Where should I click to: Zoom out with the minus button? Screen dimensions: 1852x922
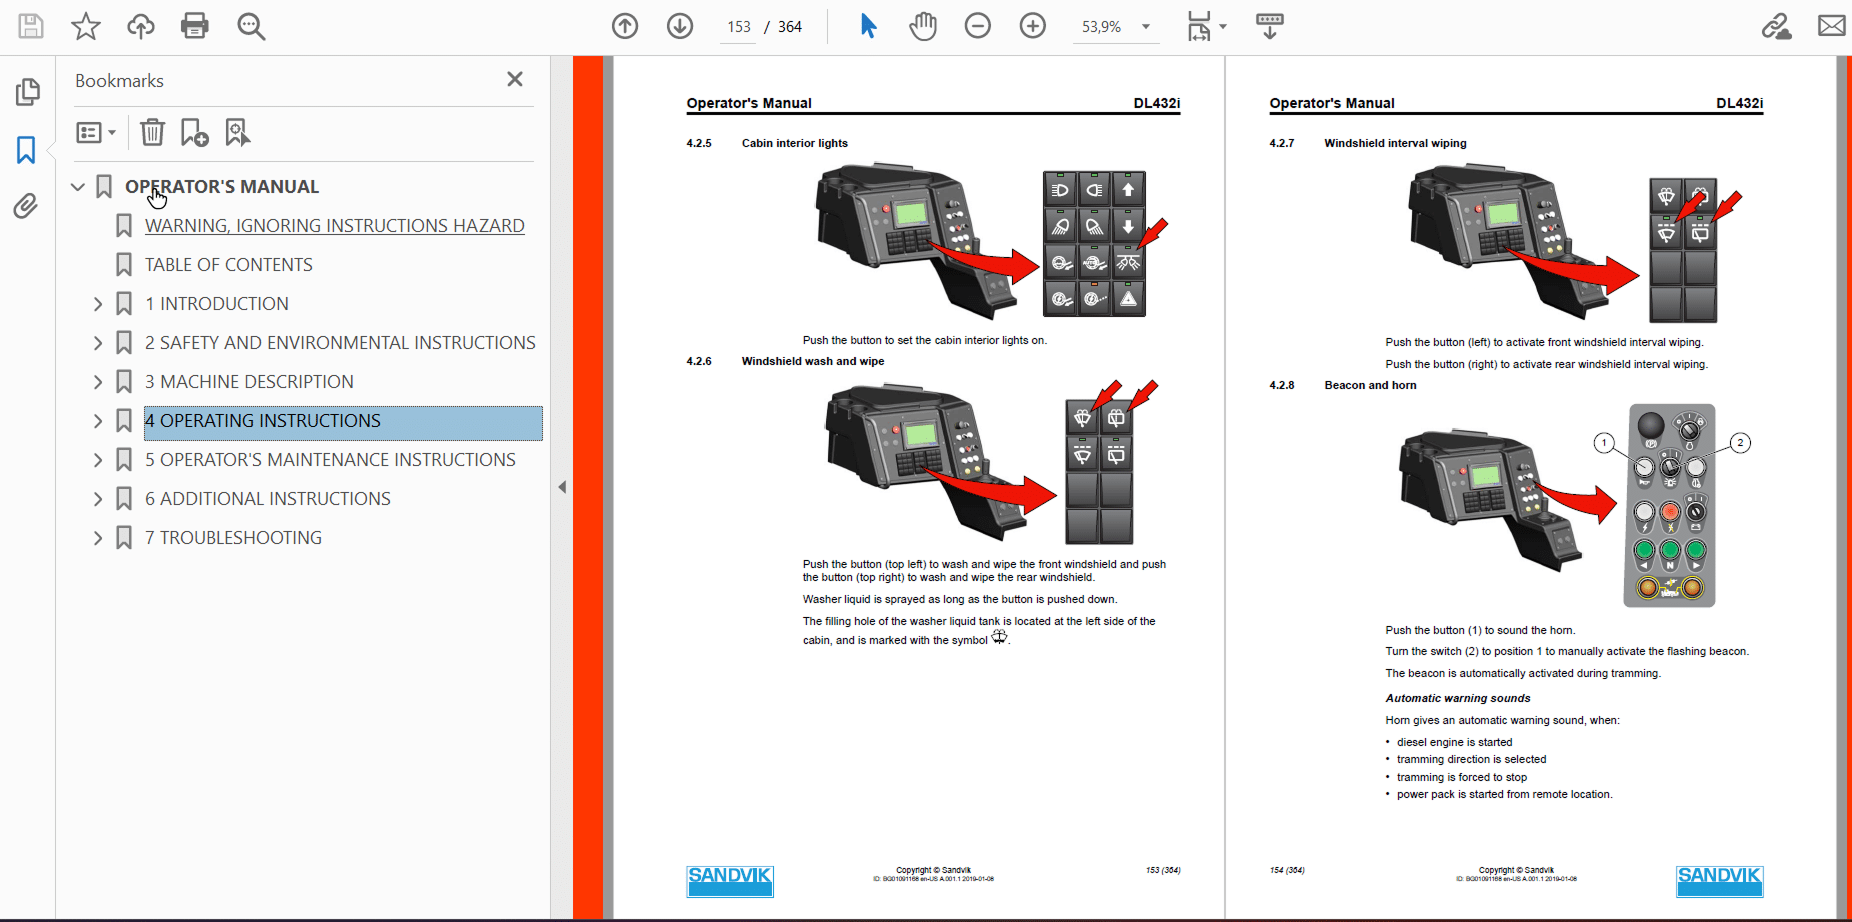click(978, 26)
